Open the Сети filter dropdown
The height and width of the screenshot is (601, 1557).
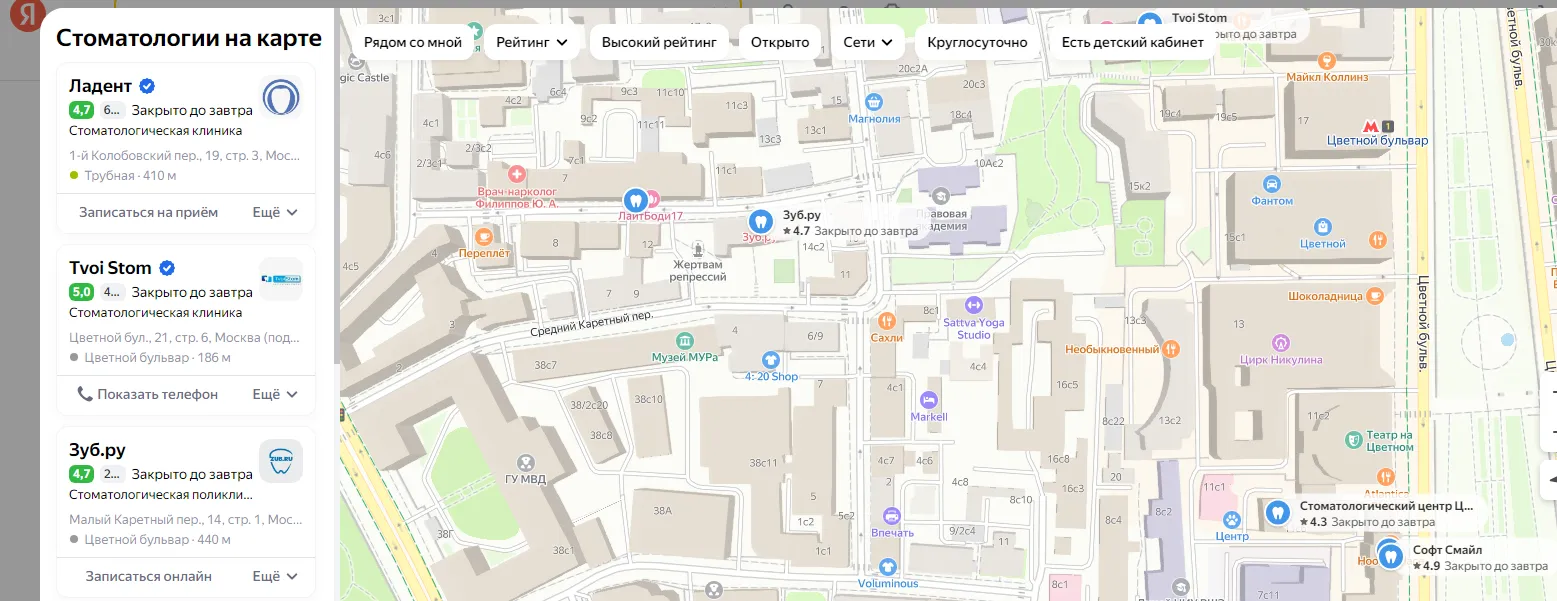(869, 42)
